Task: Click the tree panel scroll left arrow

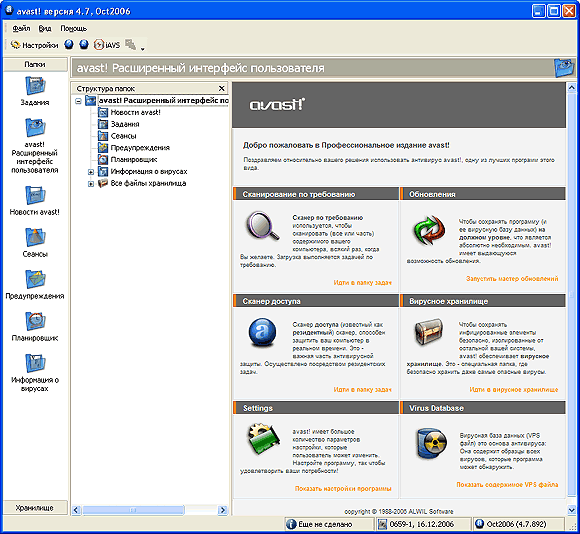Action: click(x=76, y=510)
